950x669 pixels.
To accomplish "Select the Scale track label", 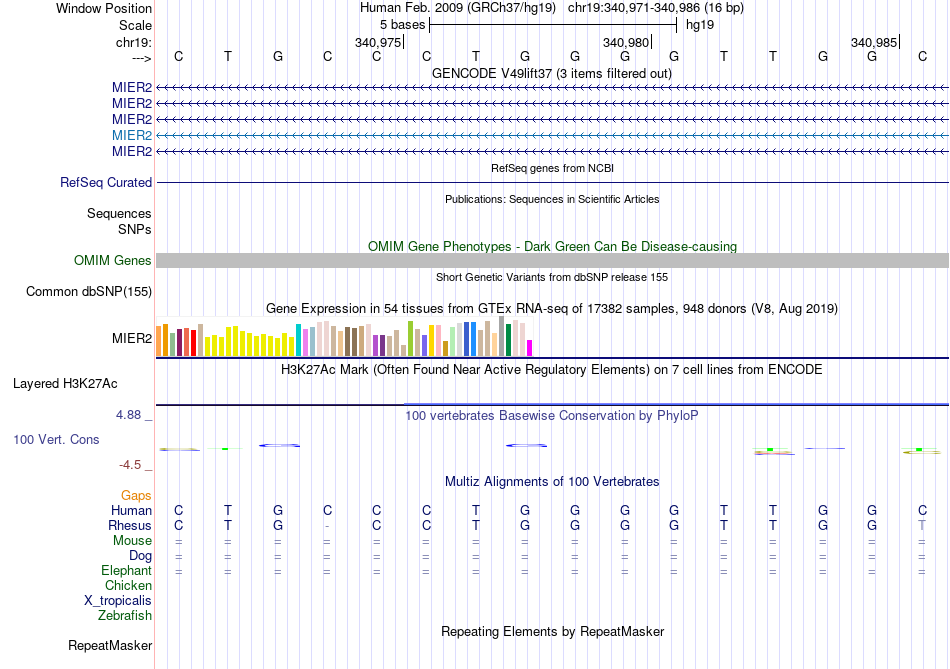I will click(x=135, y=25).
